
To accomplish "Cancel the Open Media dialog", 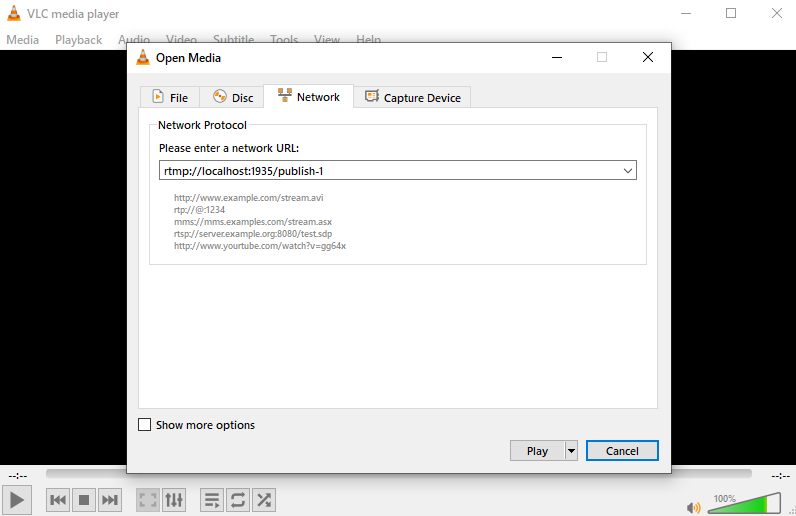I will (622, 450).
